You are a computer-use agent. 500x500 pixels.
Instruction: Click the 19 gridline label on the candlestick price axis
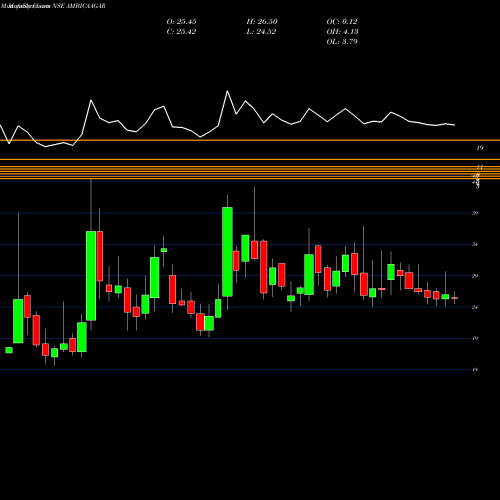[x=475, y=338]
